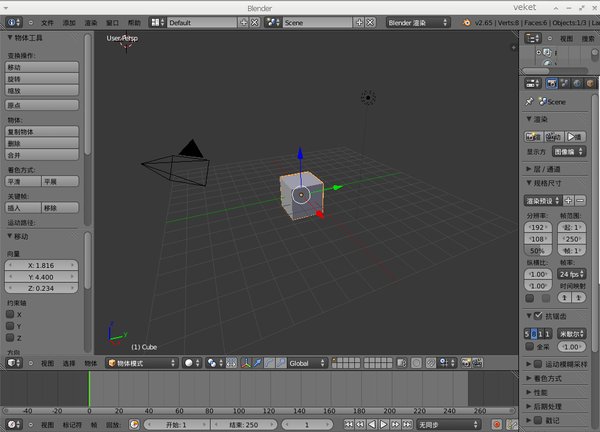Click the 50% resolution percentage slider
The image size is (600, 432).
pyautogui.click(x=539, y=250)
